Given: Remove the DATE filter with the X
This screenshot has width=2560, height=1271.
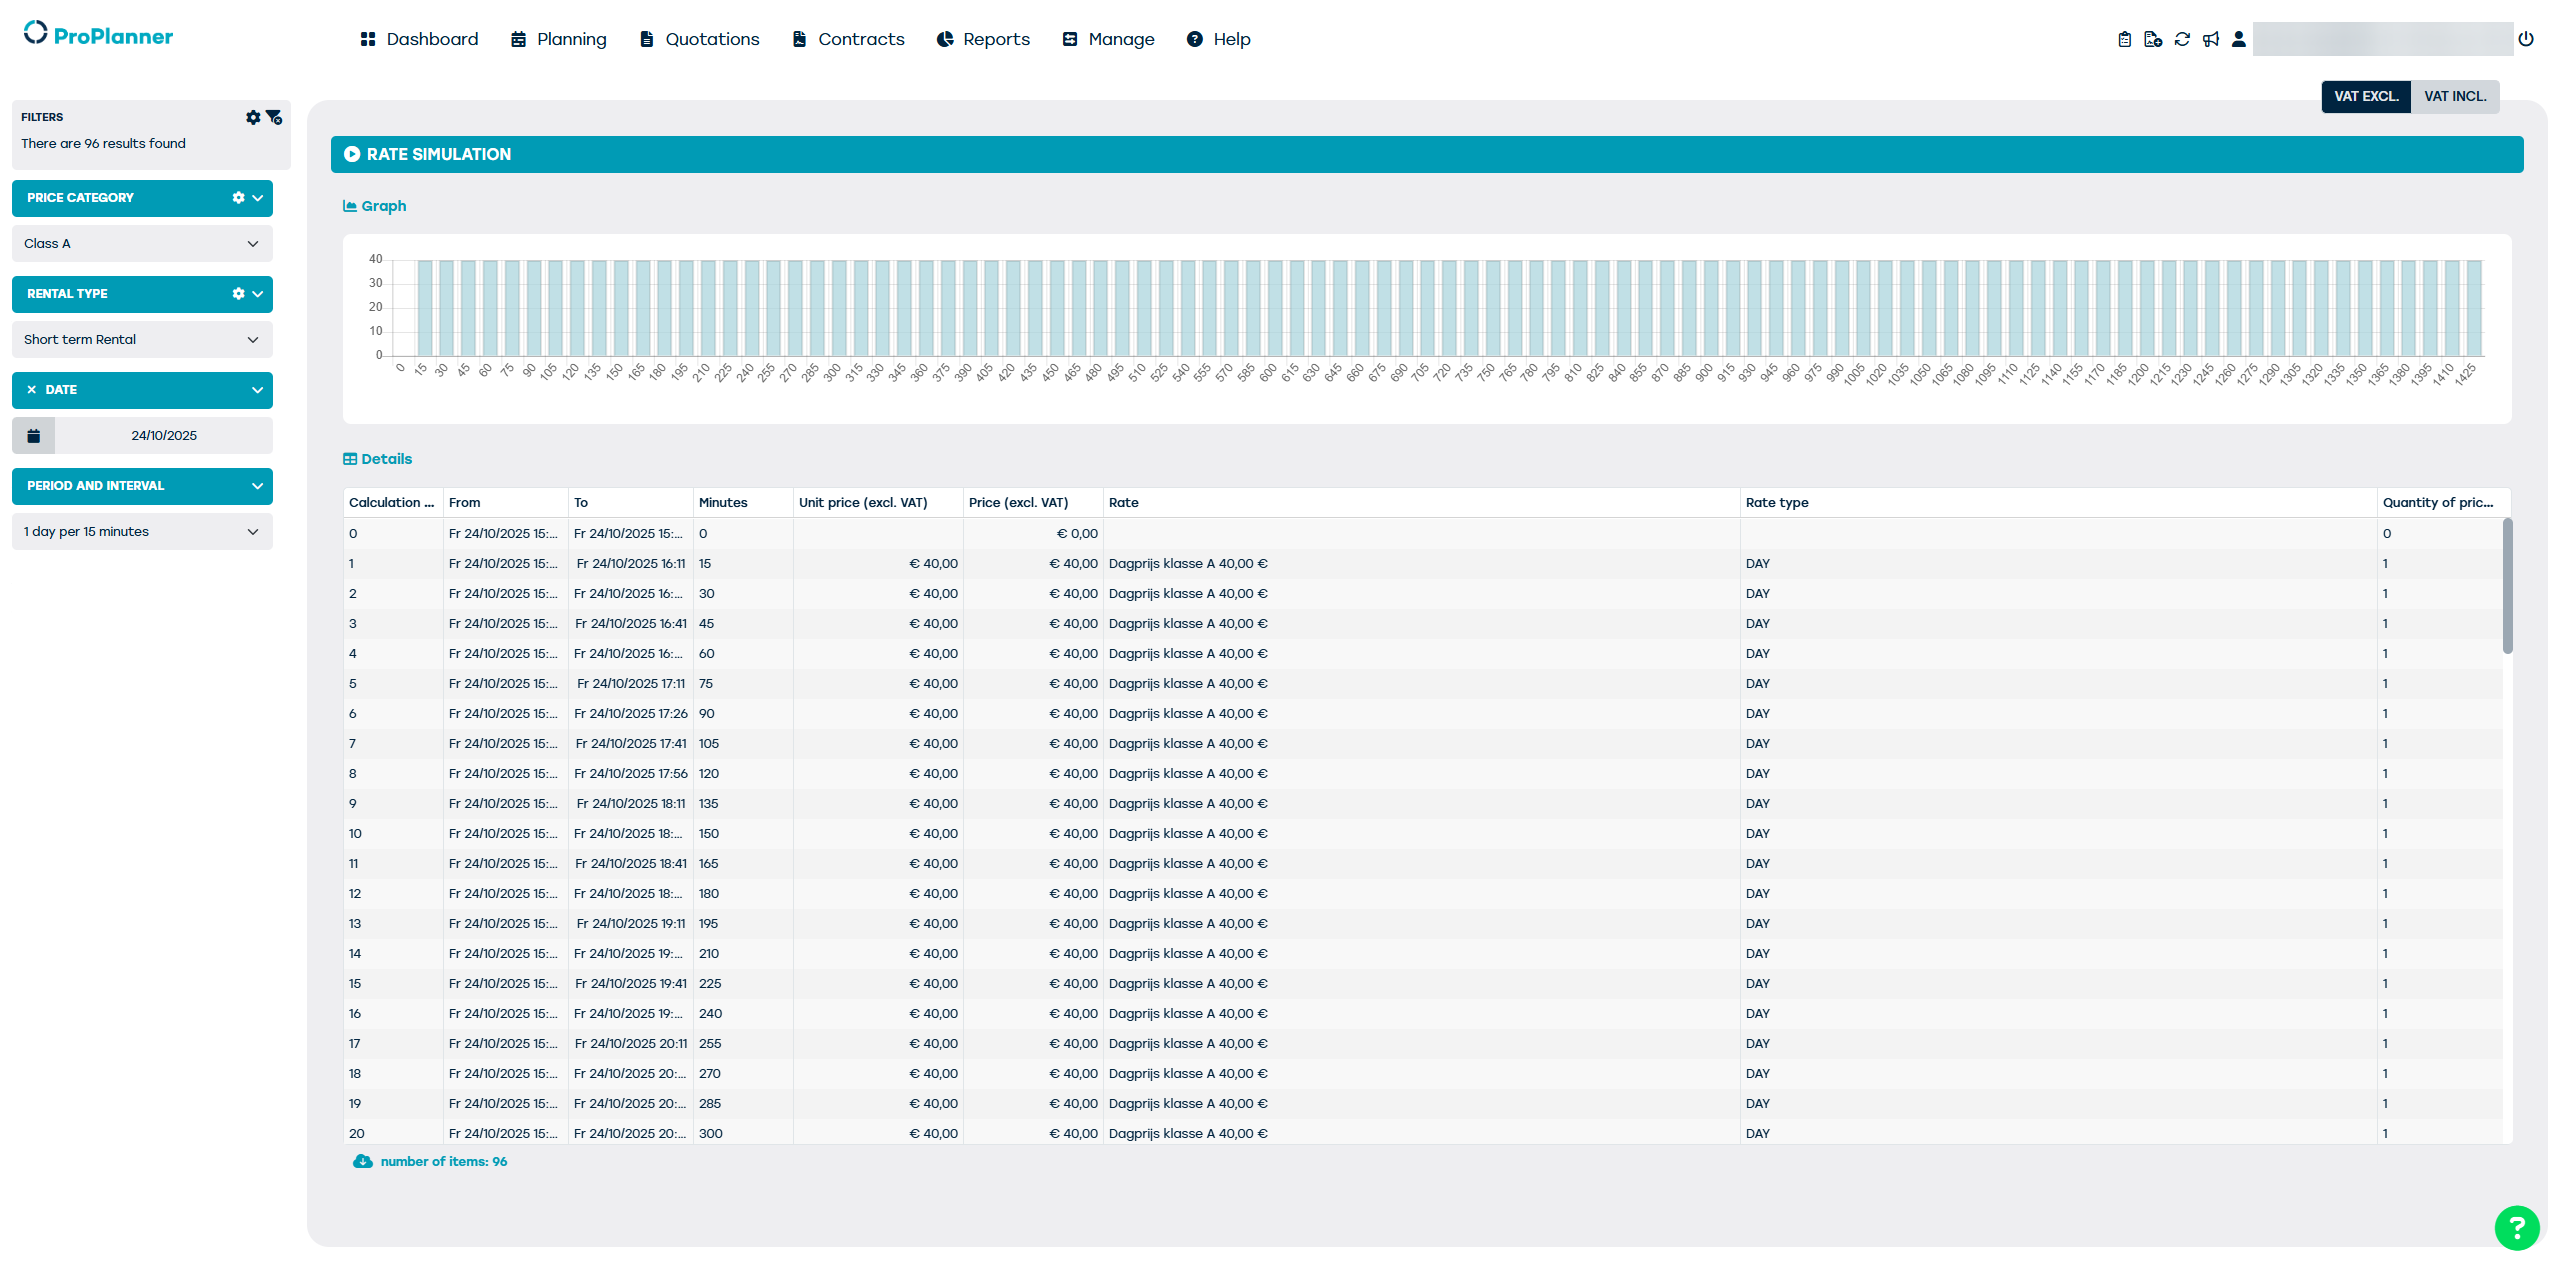Looking at the screenshot, I should point(32,390).
